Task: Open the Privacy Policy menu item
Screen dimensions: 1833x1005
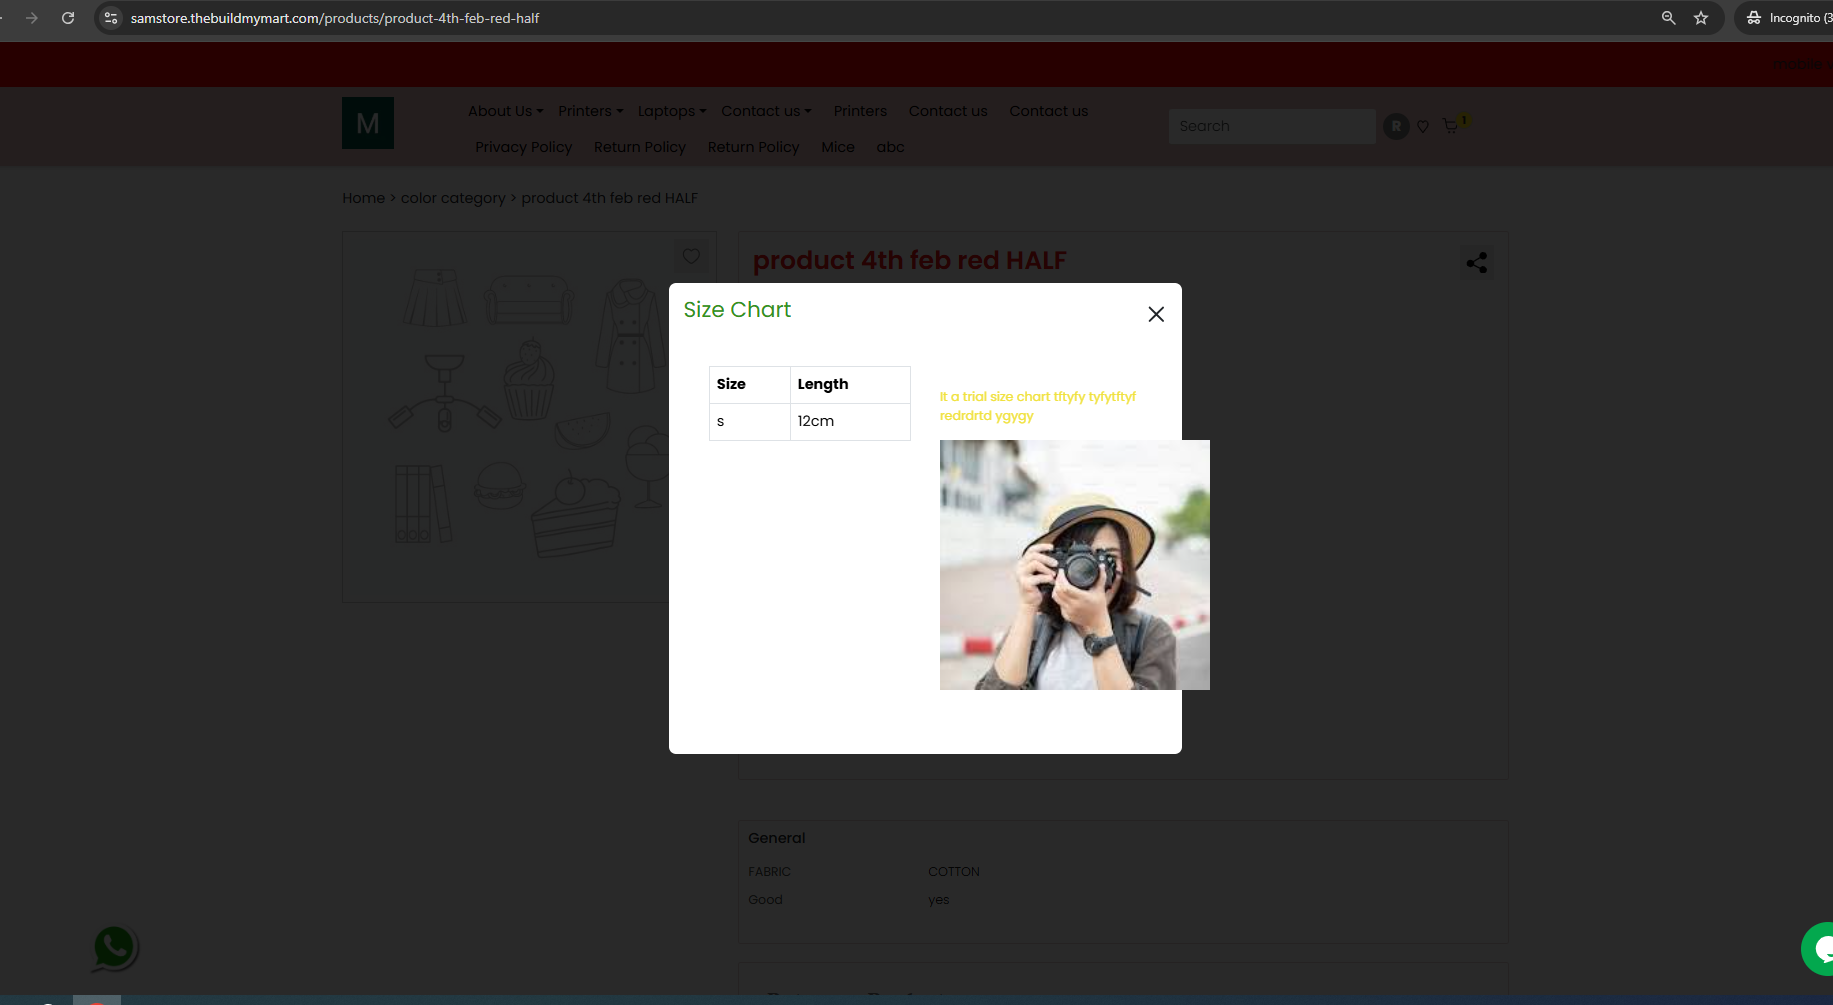Action: [x=524, y=147]
